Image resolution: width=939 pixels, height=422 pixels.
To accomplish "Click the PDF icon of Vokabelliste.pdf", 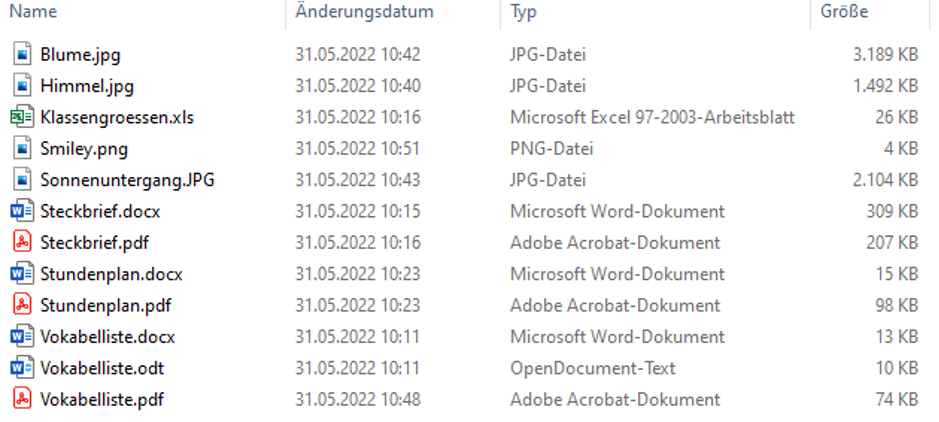I will [22, 400].
